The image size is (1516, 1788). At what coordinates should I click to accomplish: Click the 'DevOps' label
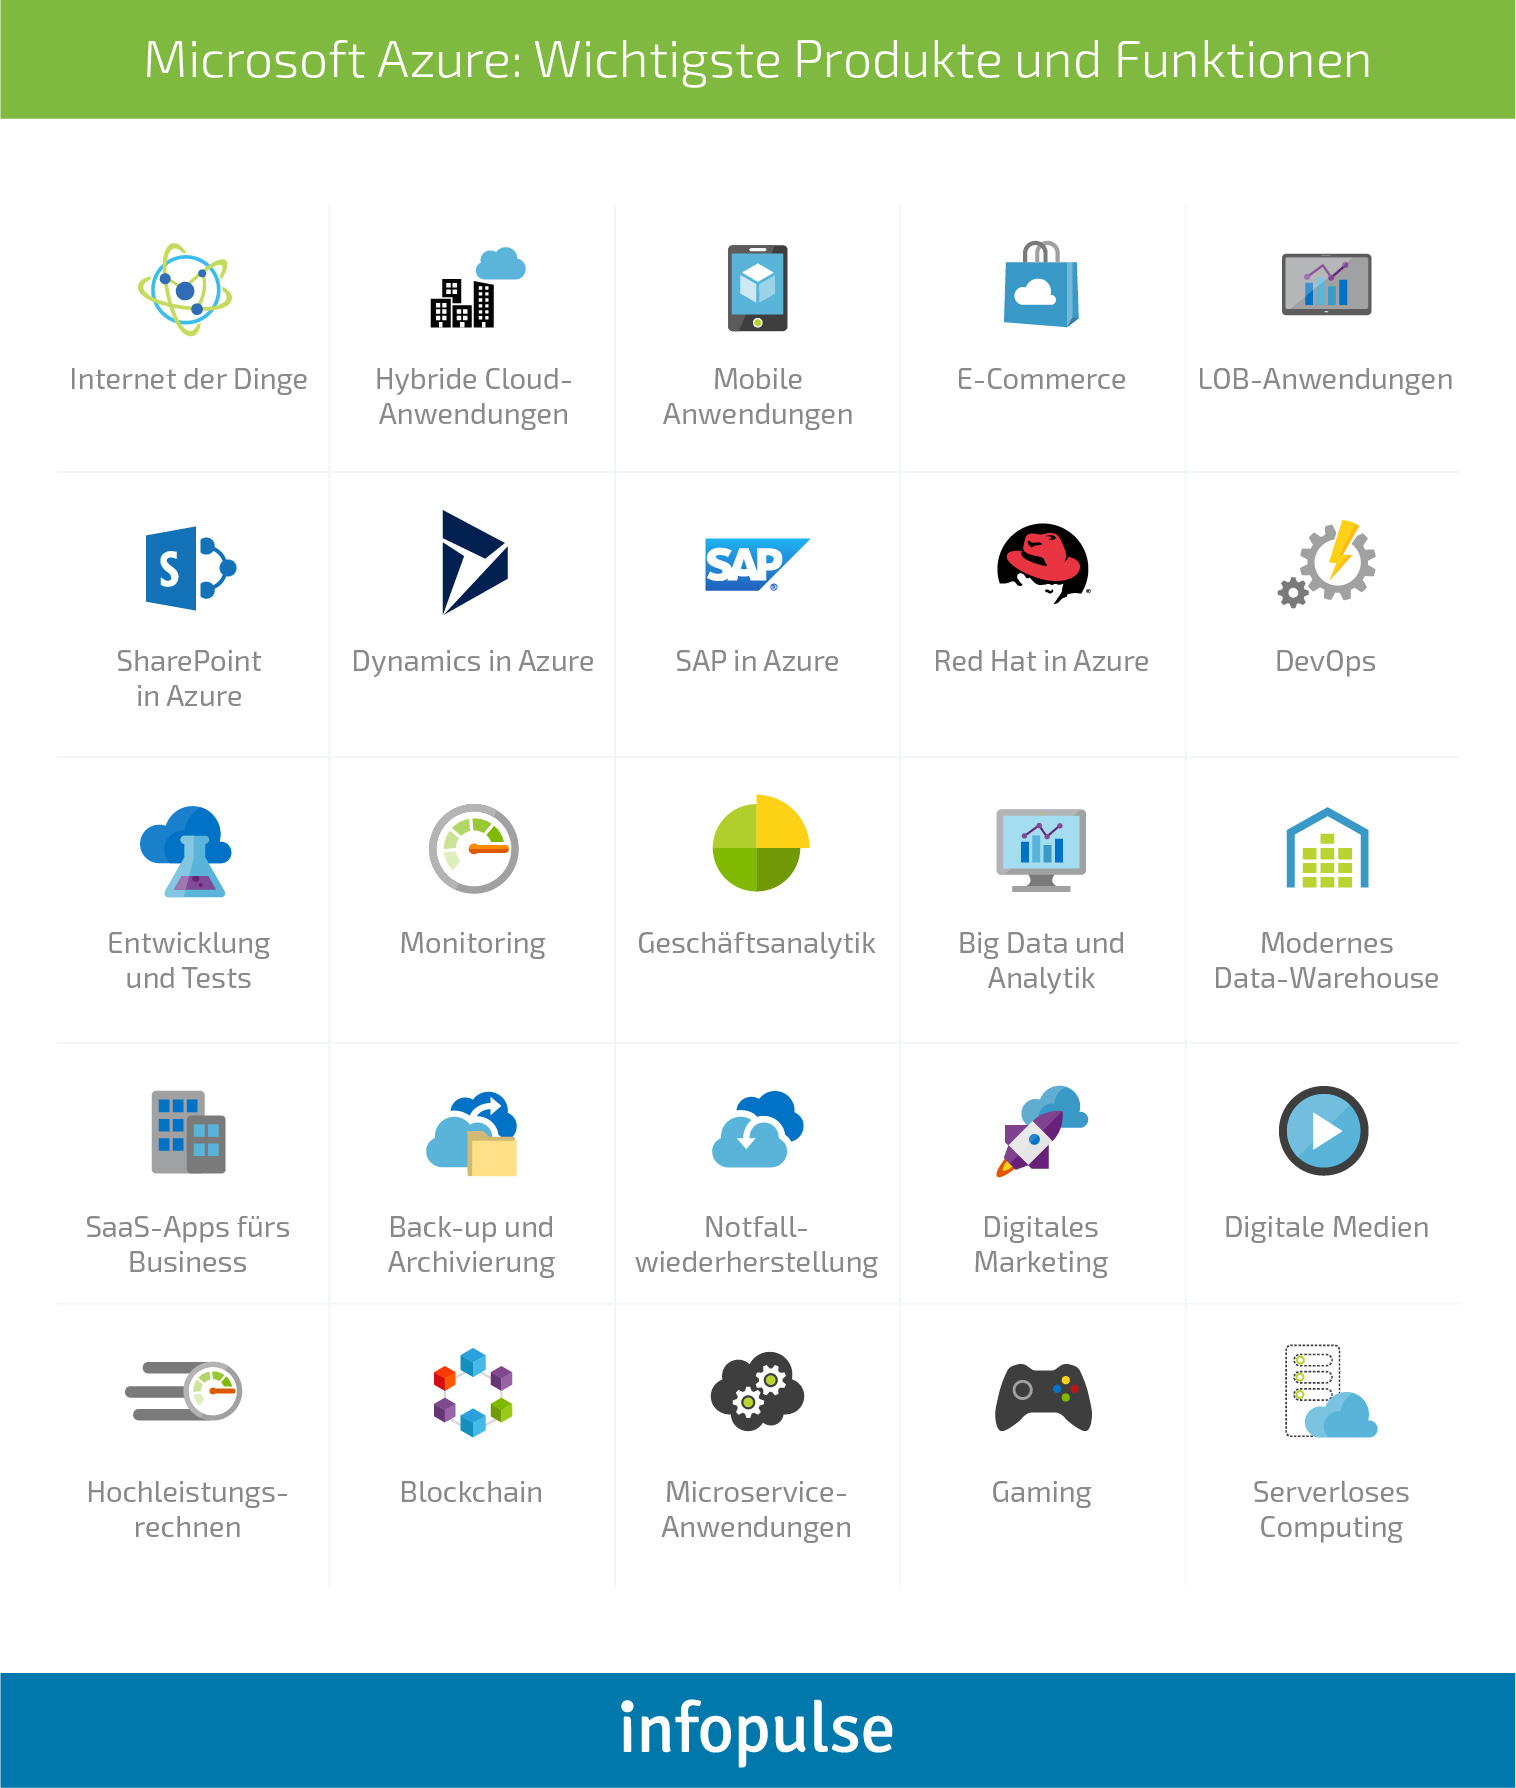1325,662
